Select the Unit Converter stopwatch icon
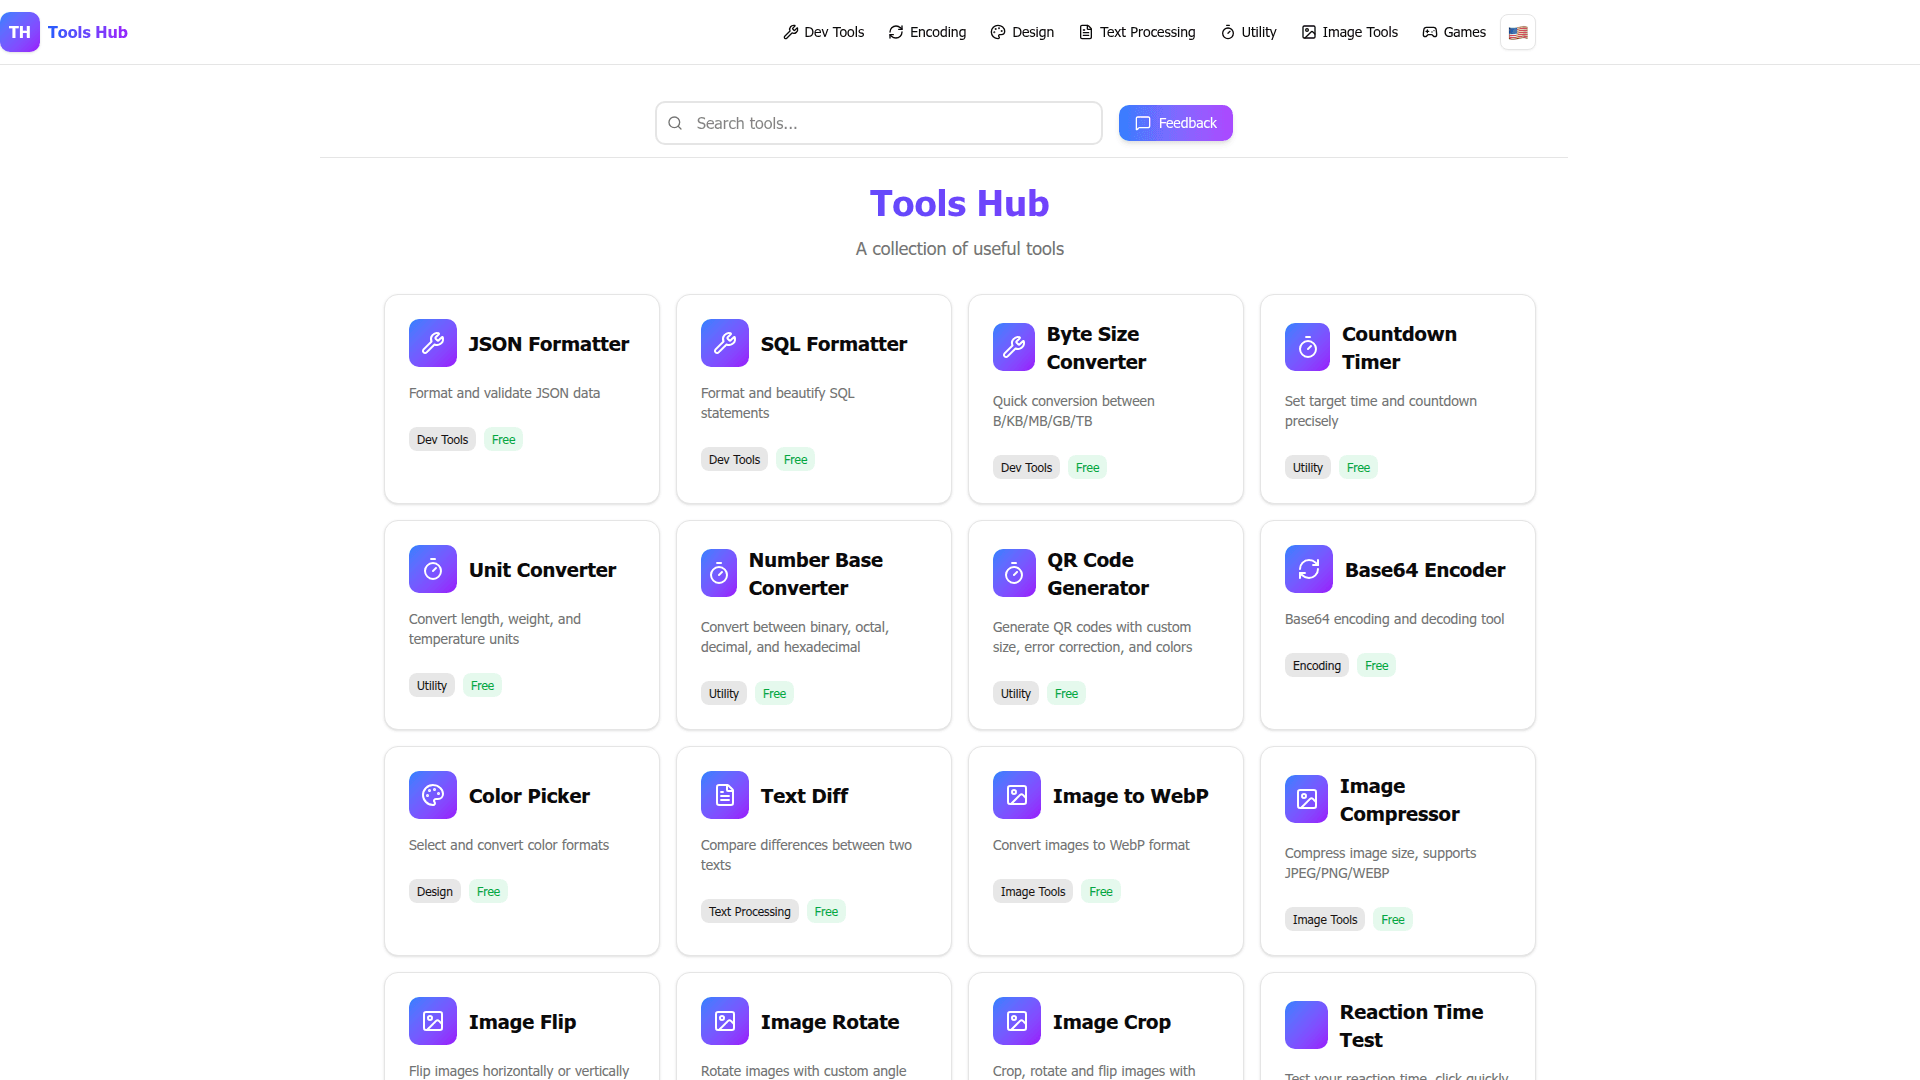This screenshot has height=1080, width=1920. tap(433, 569)
